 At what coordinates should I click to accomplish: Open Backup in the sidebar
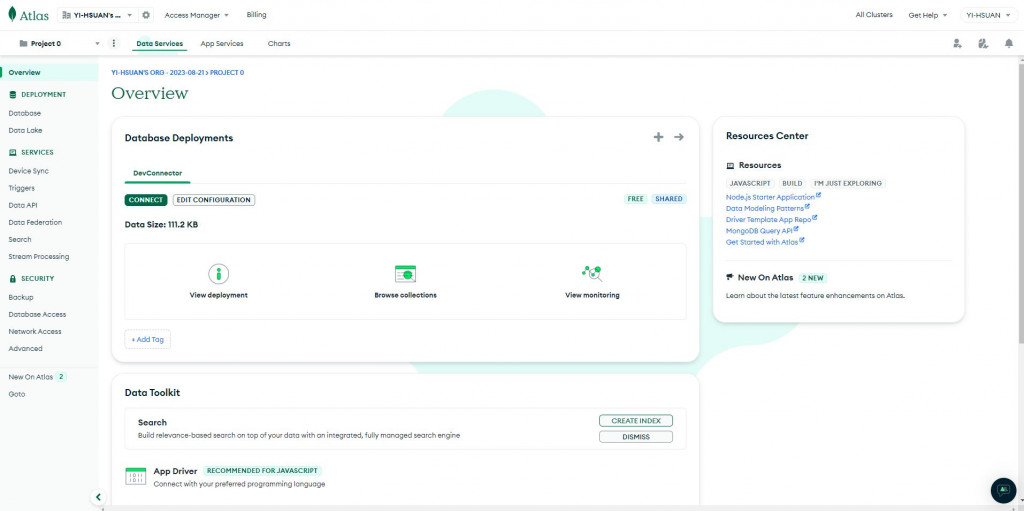point(21,297)
